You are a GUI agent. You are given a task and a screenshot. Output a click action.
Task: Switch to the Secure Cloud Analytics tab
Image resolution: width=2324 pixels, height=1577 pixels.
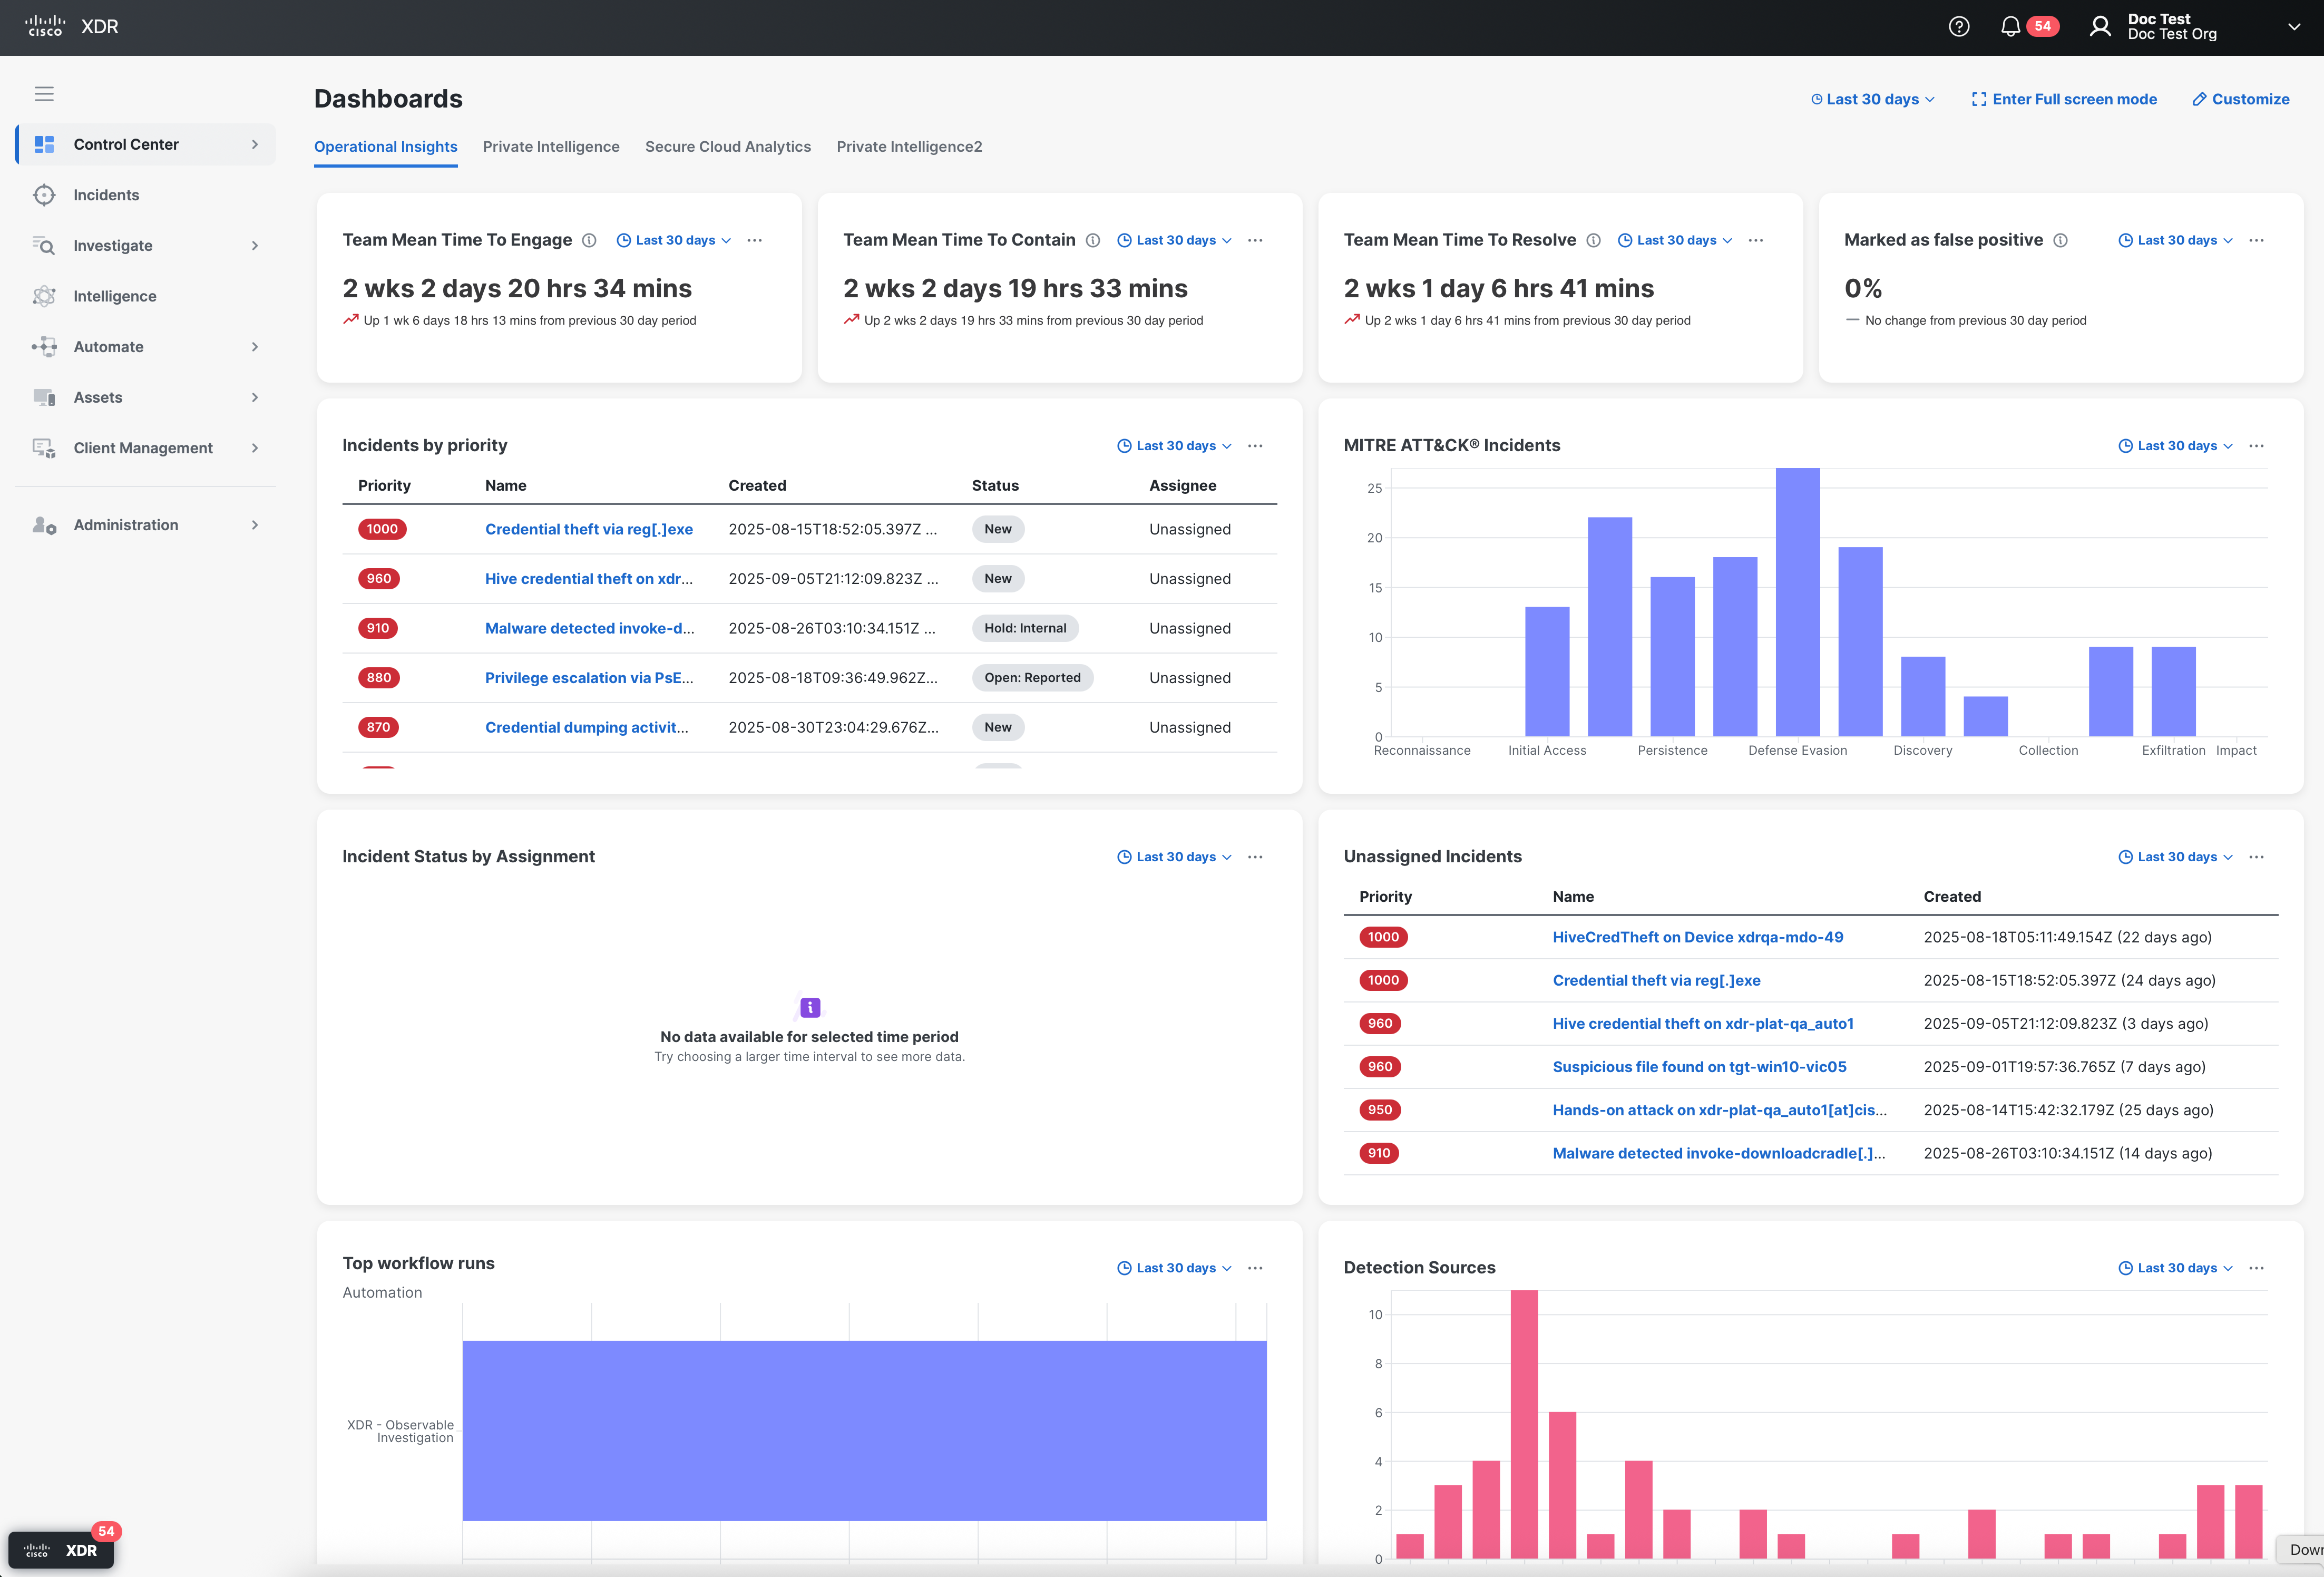727,147
